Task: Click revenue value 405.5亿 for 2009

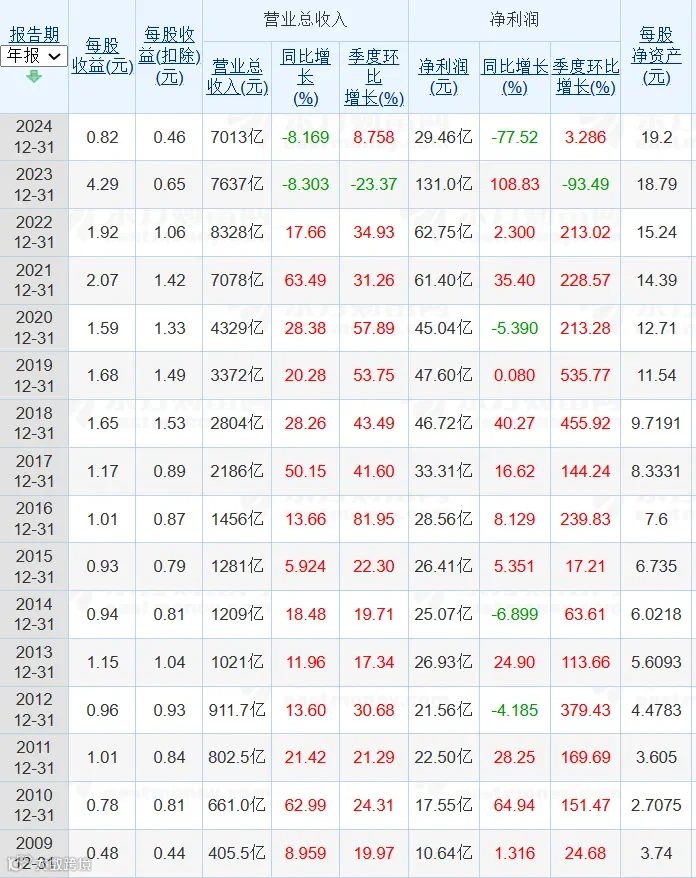Action: [x=237, y=853]
